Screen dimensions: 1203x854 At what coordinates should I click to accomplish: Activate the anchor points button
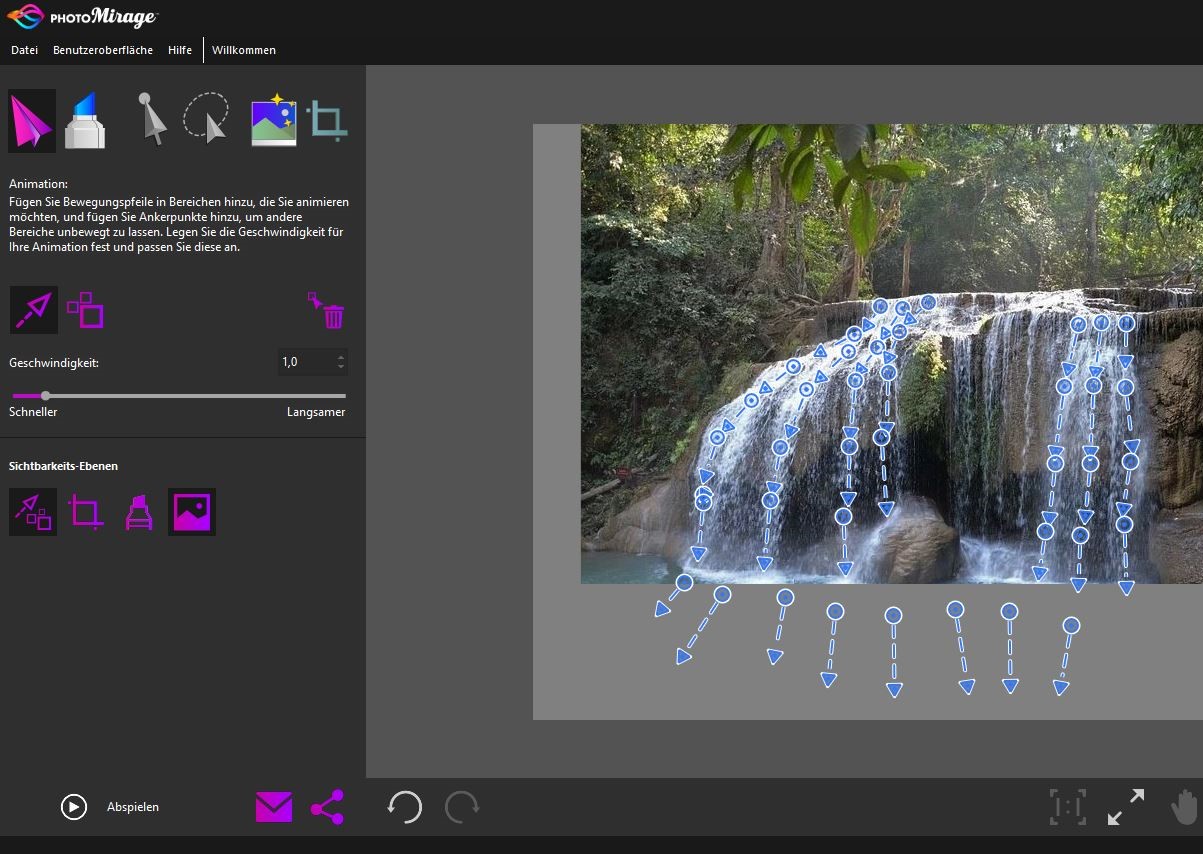click(86, 310)
